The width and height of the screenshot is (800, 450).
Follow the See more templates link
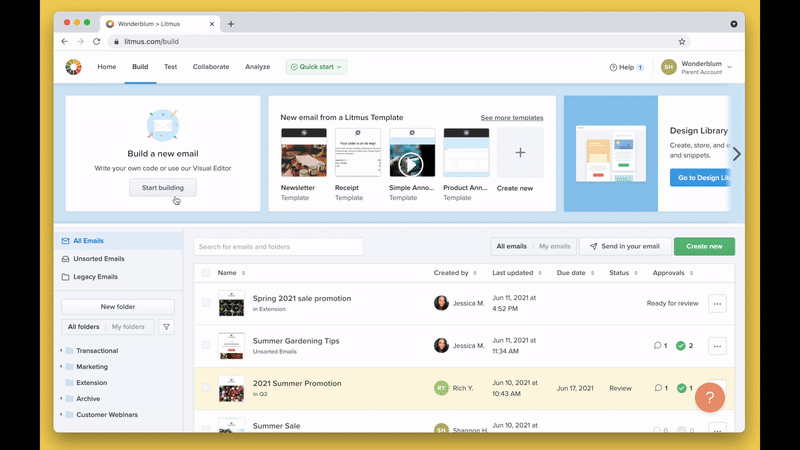(512, 118)
